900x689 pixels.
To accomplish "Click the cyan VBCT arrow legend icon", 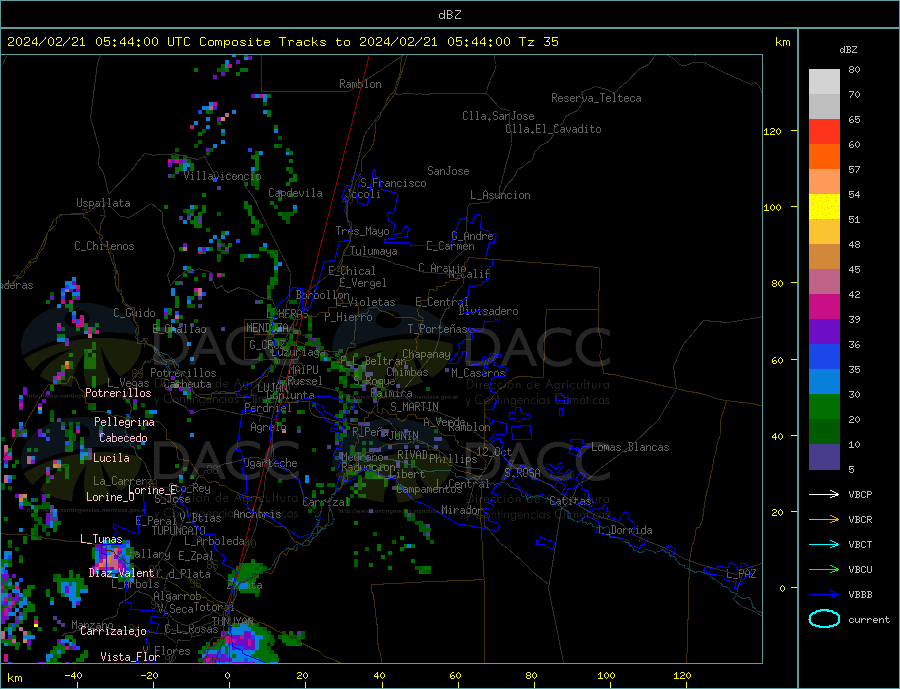I will click(824, 544).
